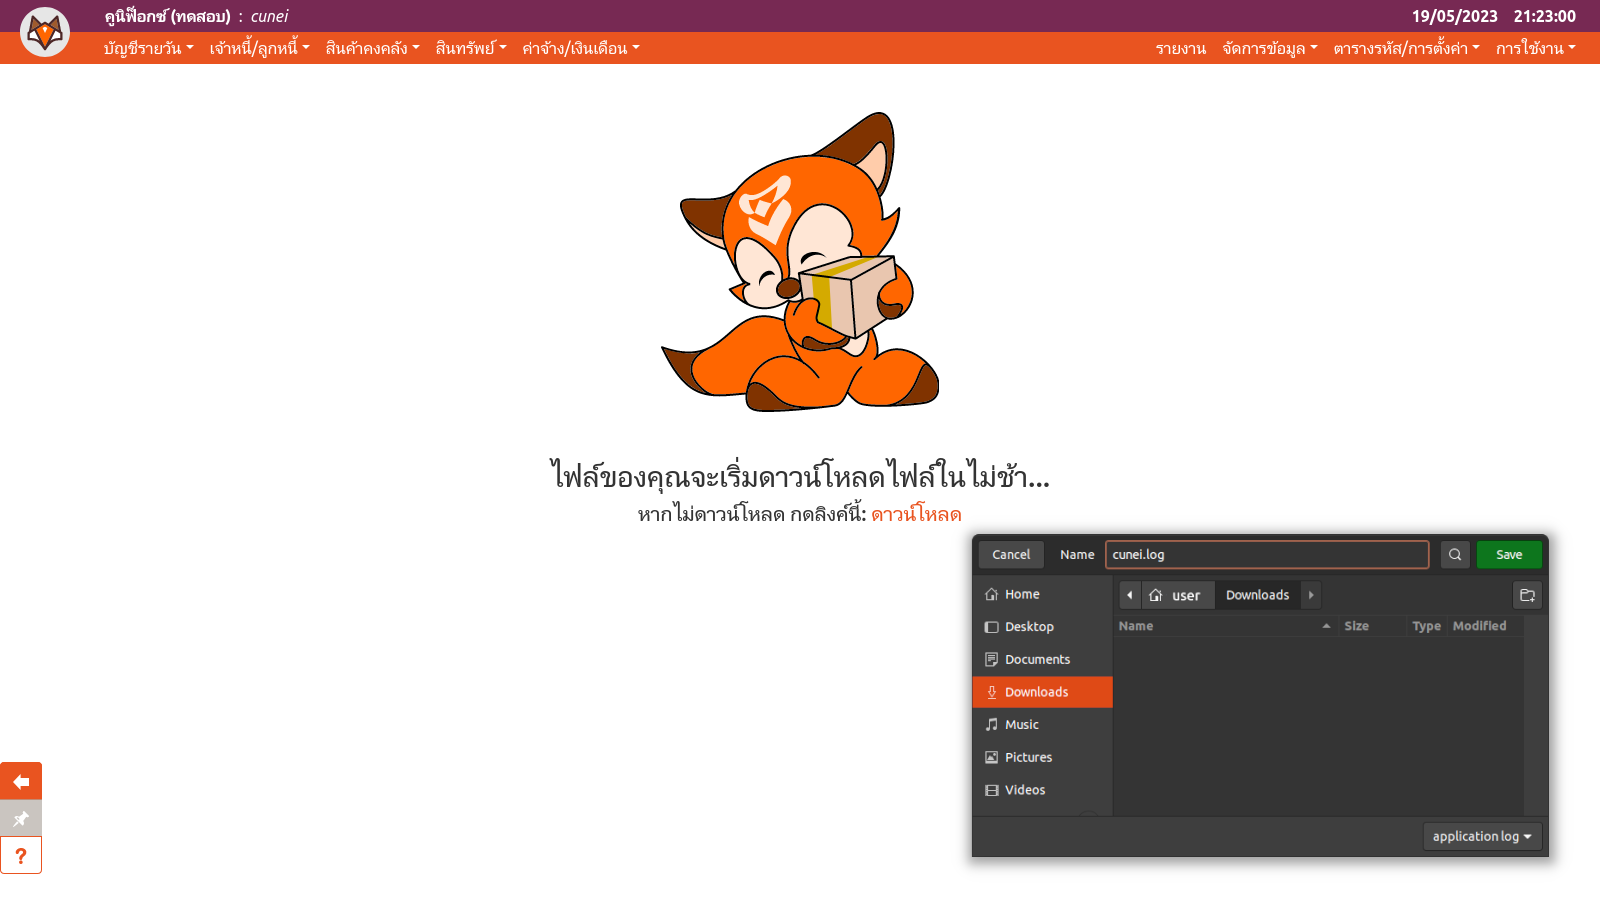Open help with the question mark icon

[21, 856]
